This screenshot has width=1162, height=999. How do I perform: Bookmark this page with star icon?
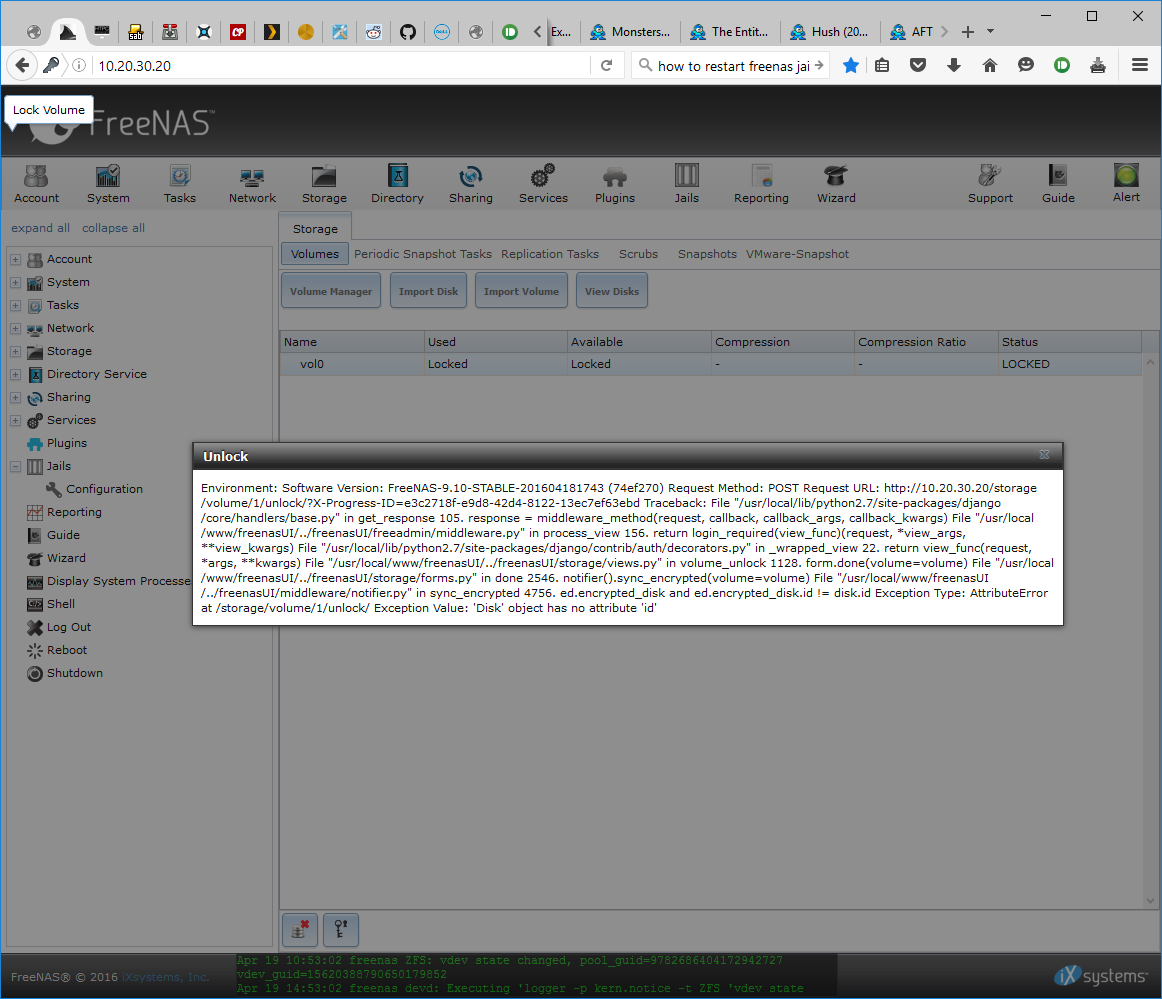pos(851,65)
